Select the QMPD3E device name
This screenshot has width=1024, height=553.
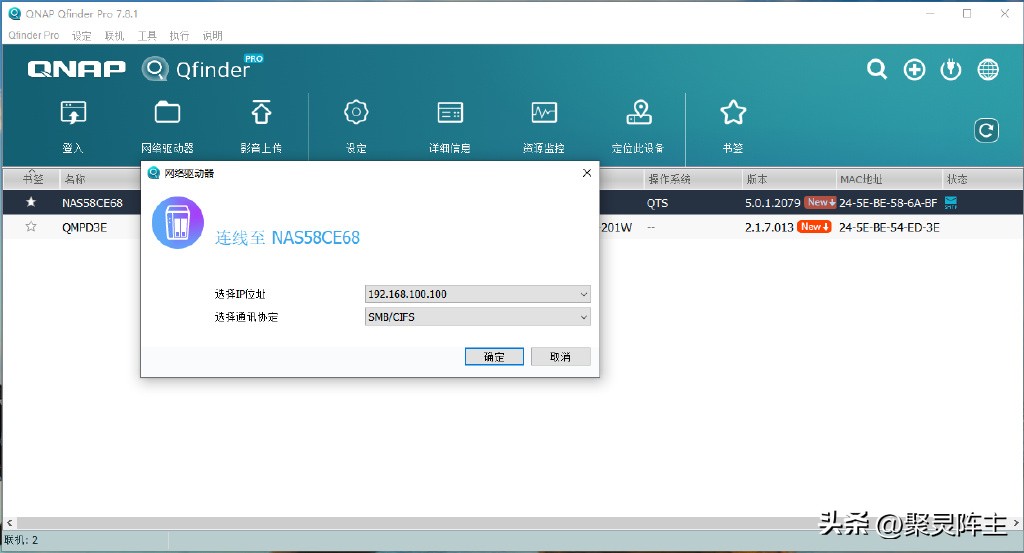click(84, 227)
